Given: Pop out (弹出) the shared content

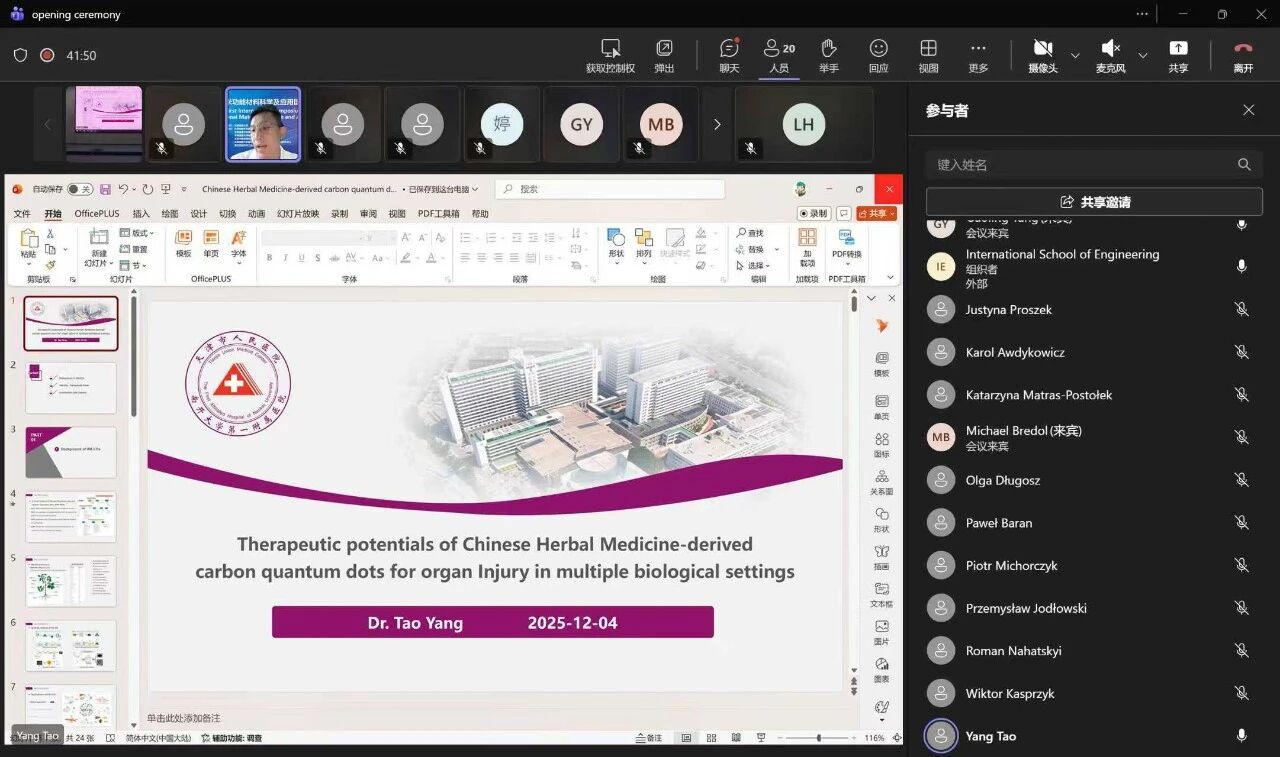Looking at the screenshot, I should [x=664, y=55].
